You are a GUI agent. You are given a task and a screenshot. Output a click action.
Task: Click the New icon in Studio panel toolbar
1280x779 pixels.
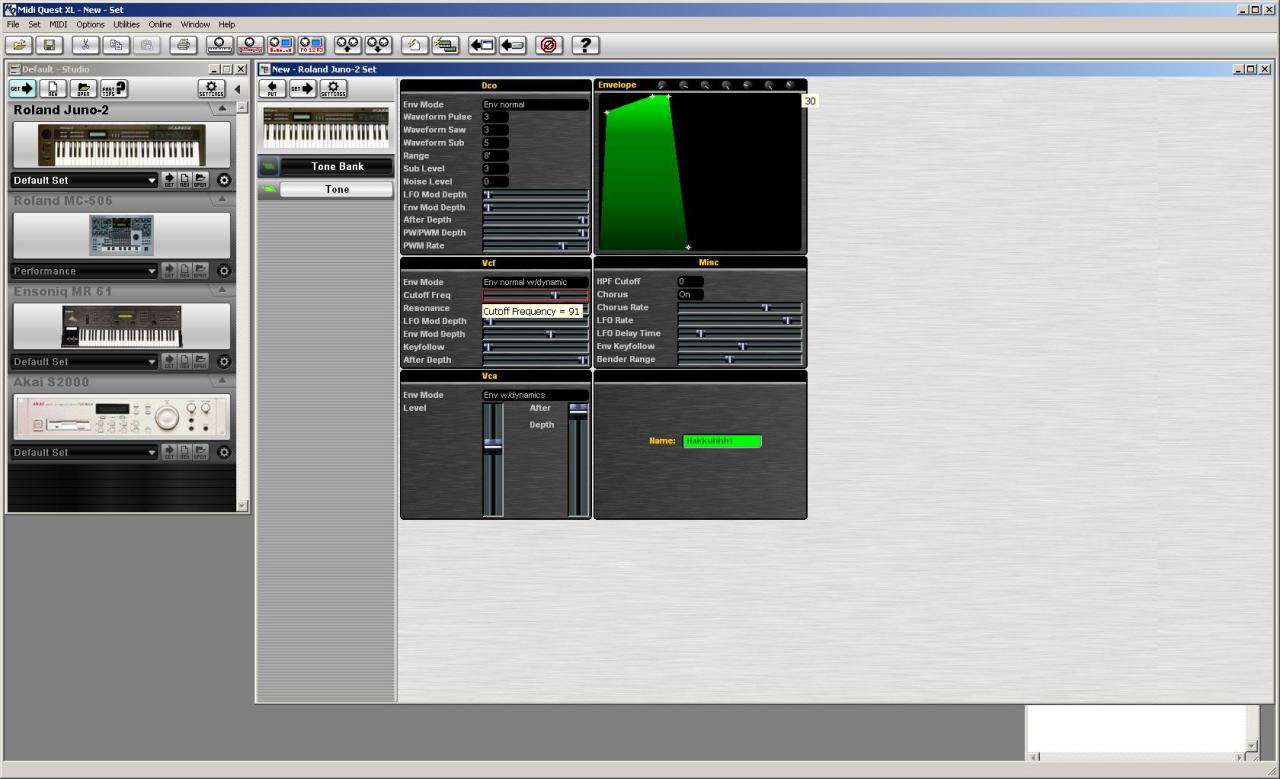coord(53,89)
